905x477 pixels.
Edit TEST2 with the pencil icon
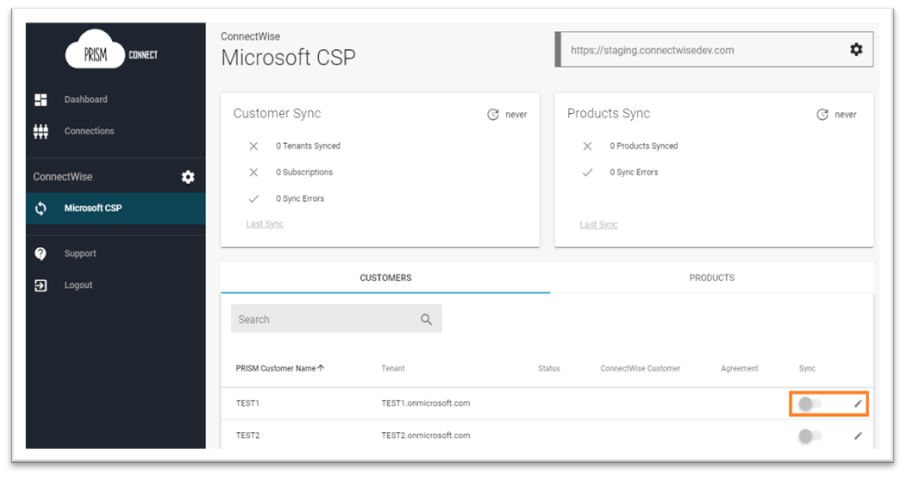858,436
